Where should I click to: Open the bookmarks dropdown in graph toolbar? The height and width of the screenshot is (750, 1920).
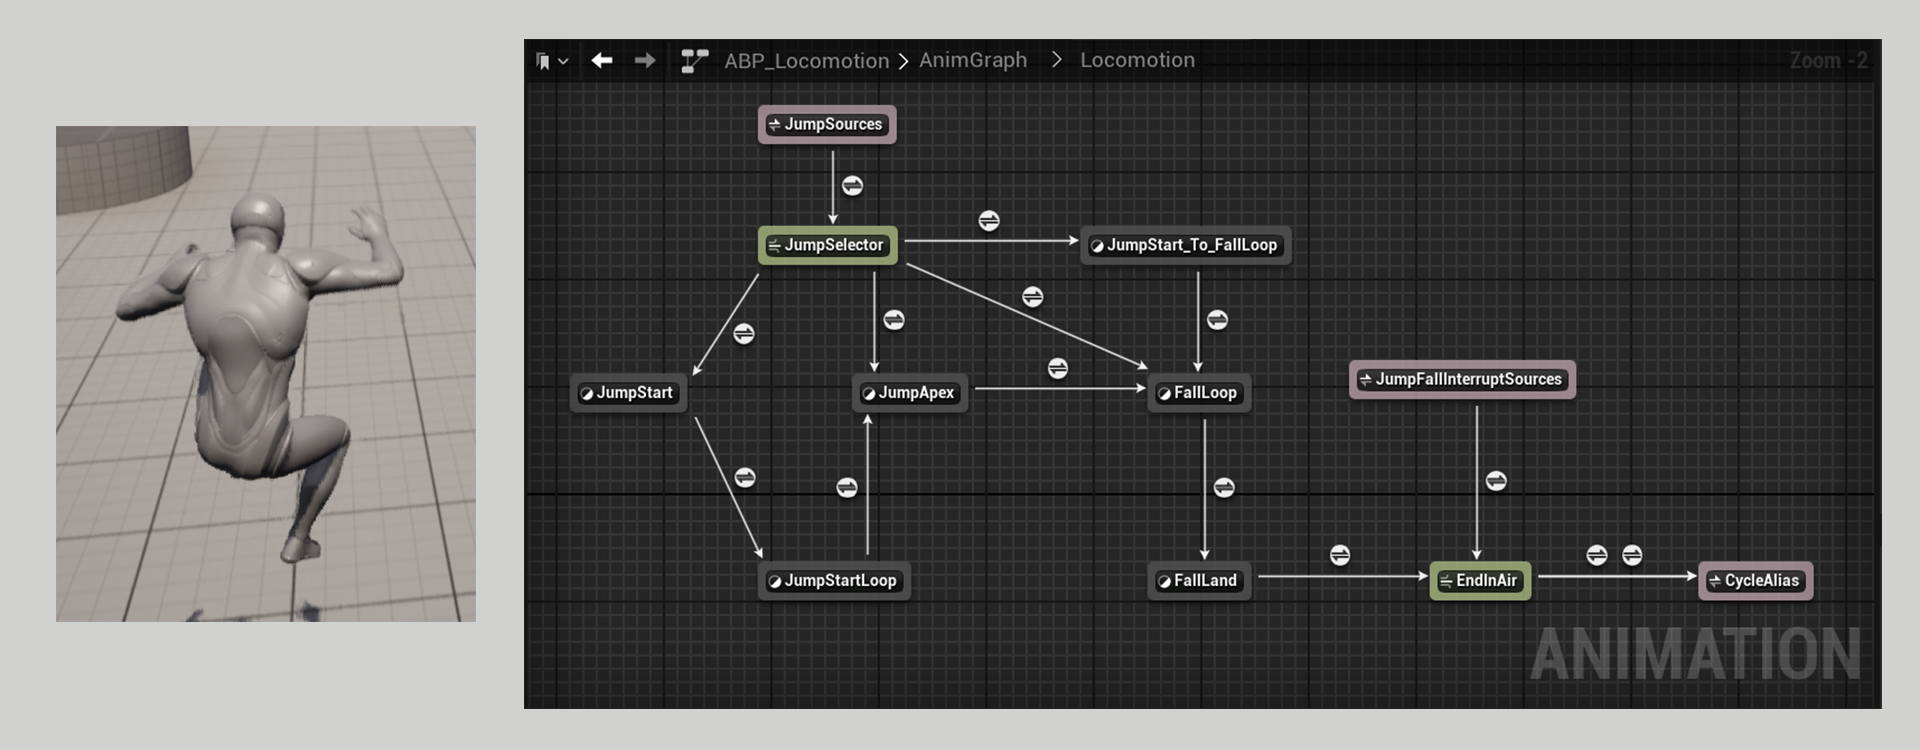point(551,61)
